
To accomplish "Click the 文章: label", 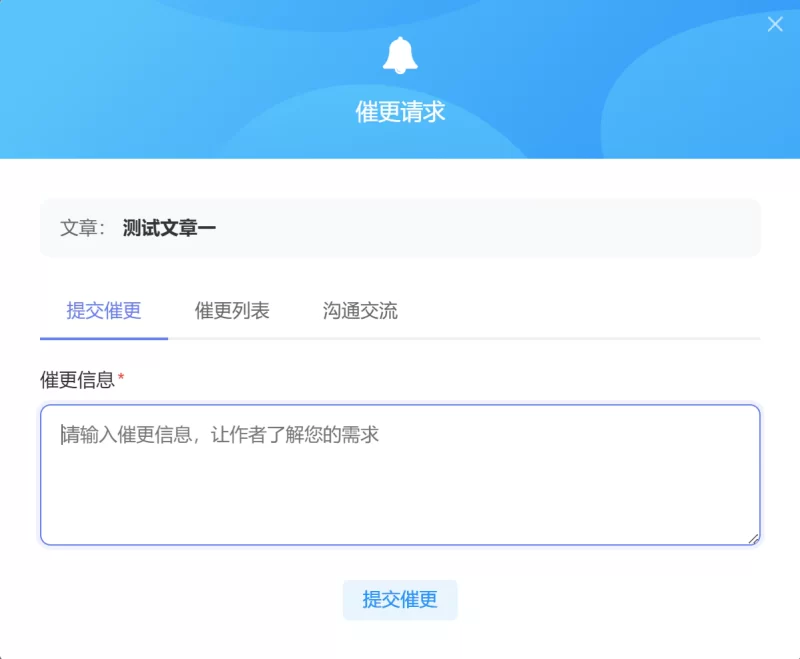I will click(x=82, y=228).
